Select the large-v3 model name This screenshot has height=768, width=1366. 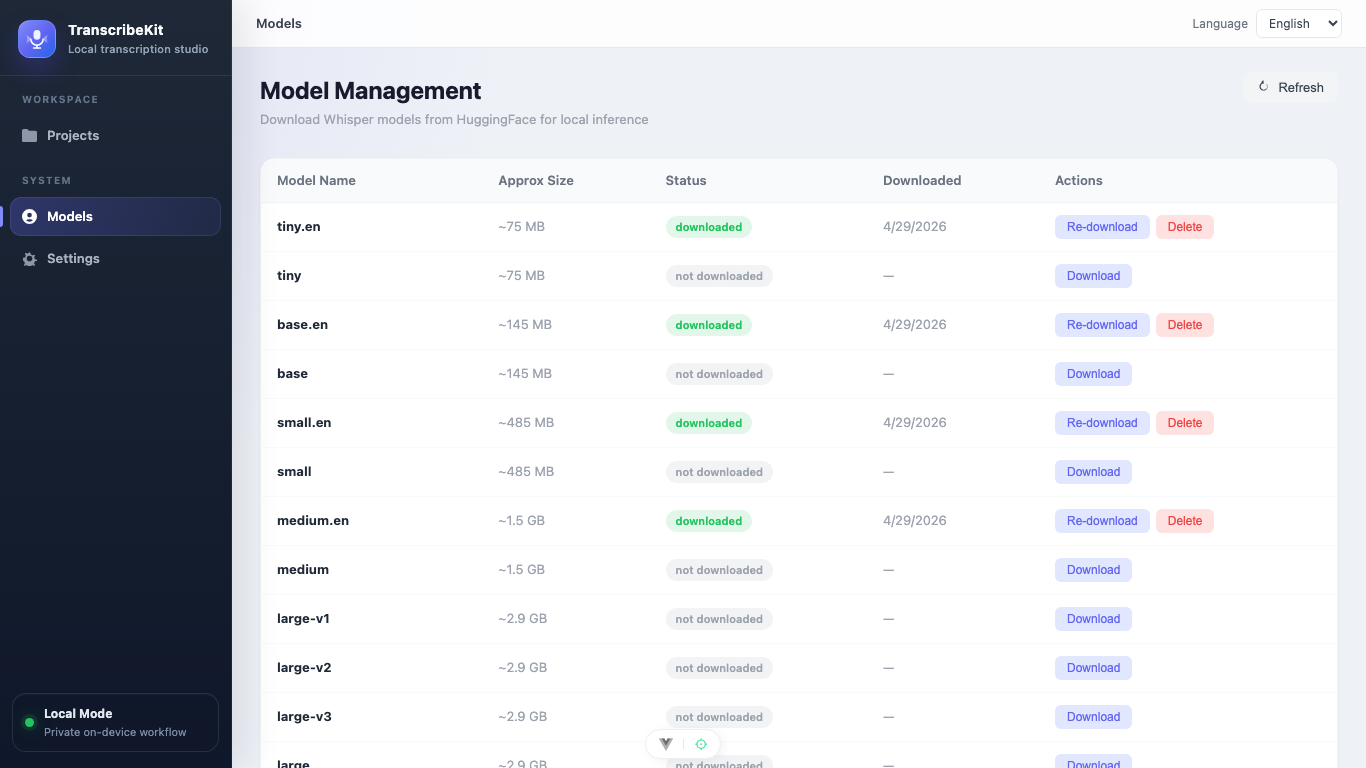click(x=304, y=717)
